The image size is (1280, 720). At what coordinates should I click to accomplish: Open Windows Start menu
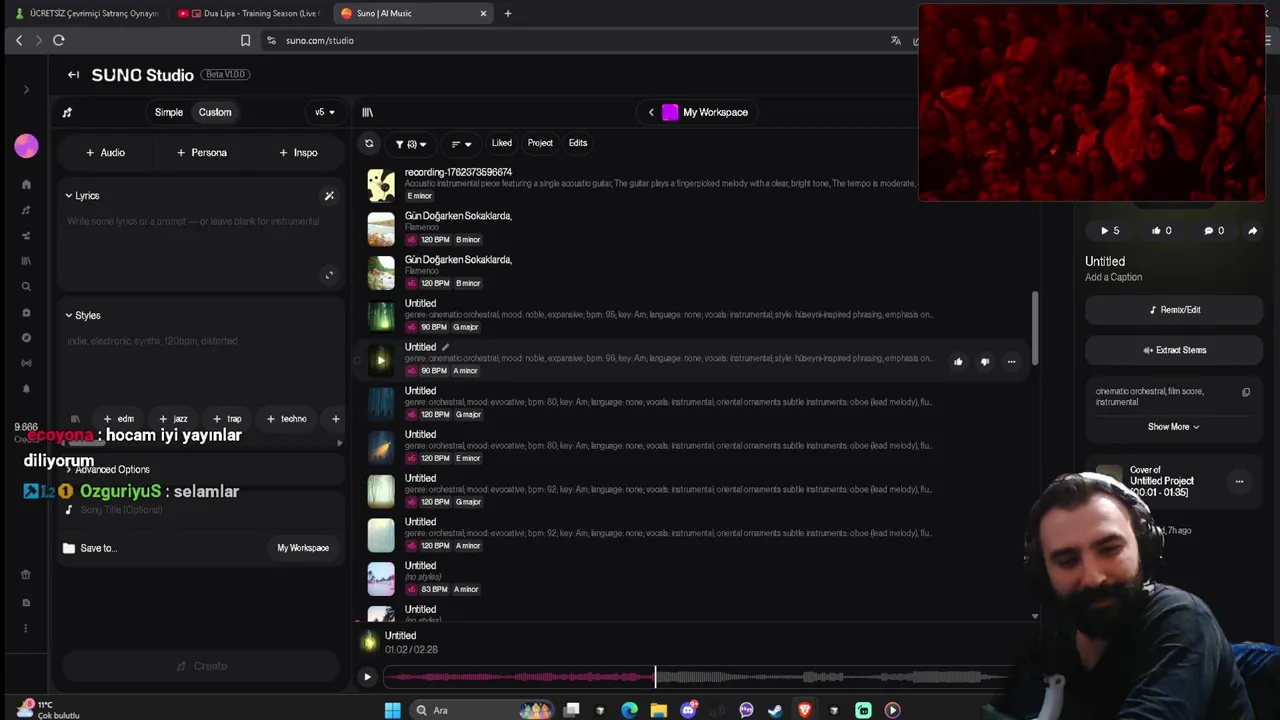tap(393, 710)
